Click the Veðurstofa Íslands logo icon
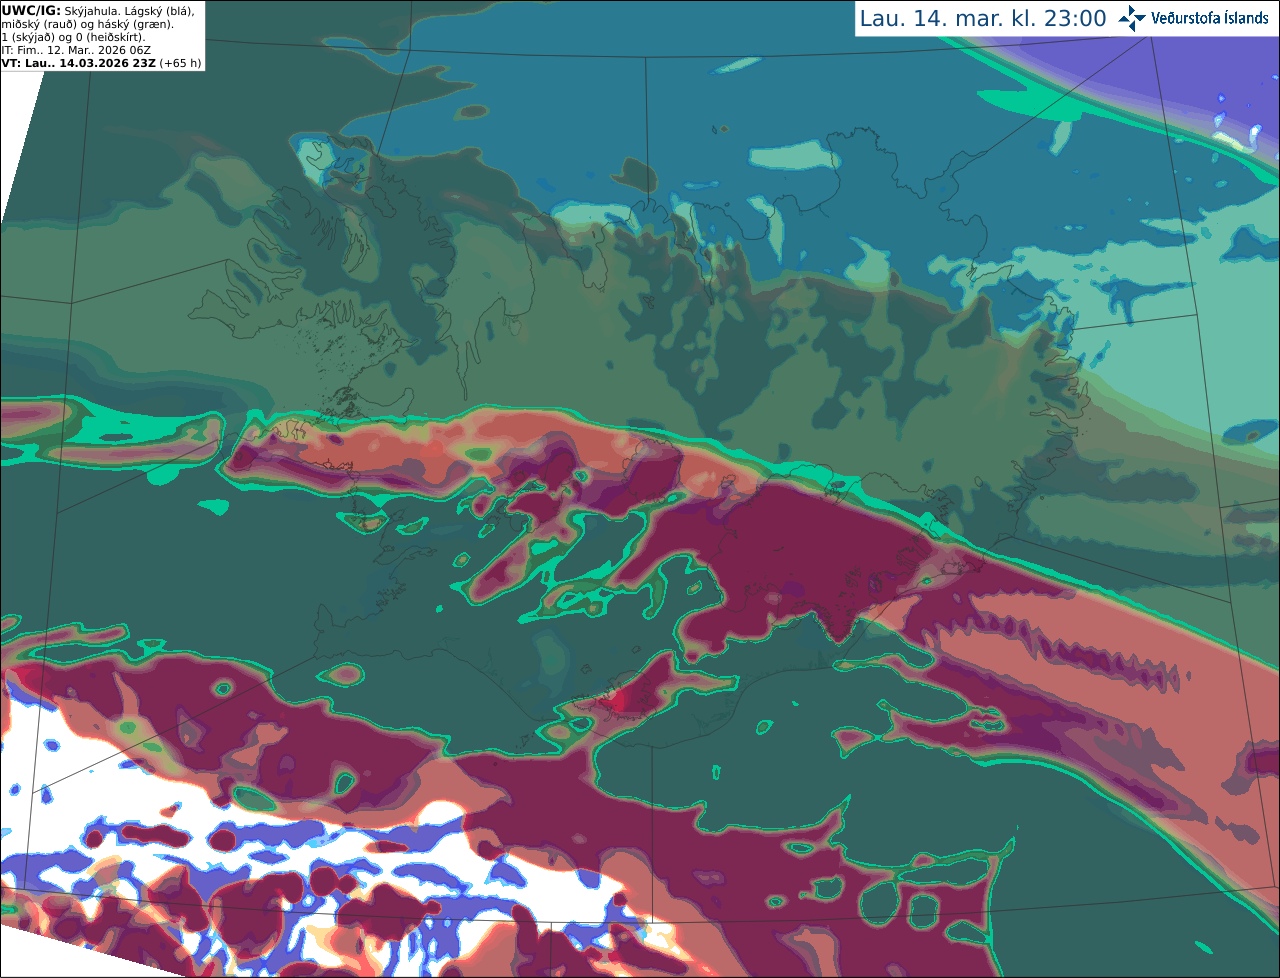The height and width of the screenshot is (978, 1280). pyautogui.click(x=1132, y=18)
